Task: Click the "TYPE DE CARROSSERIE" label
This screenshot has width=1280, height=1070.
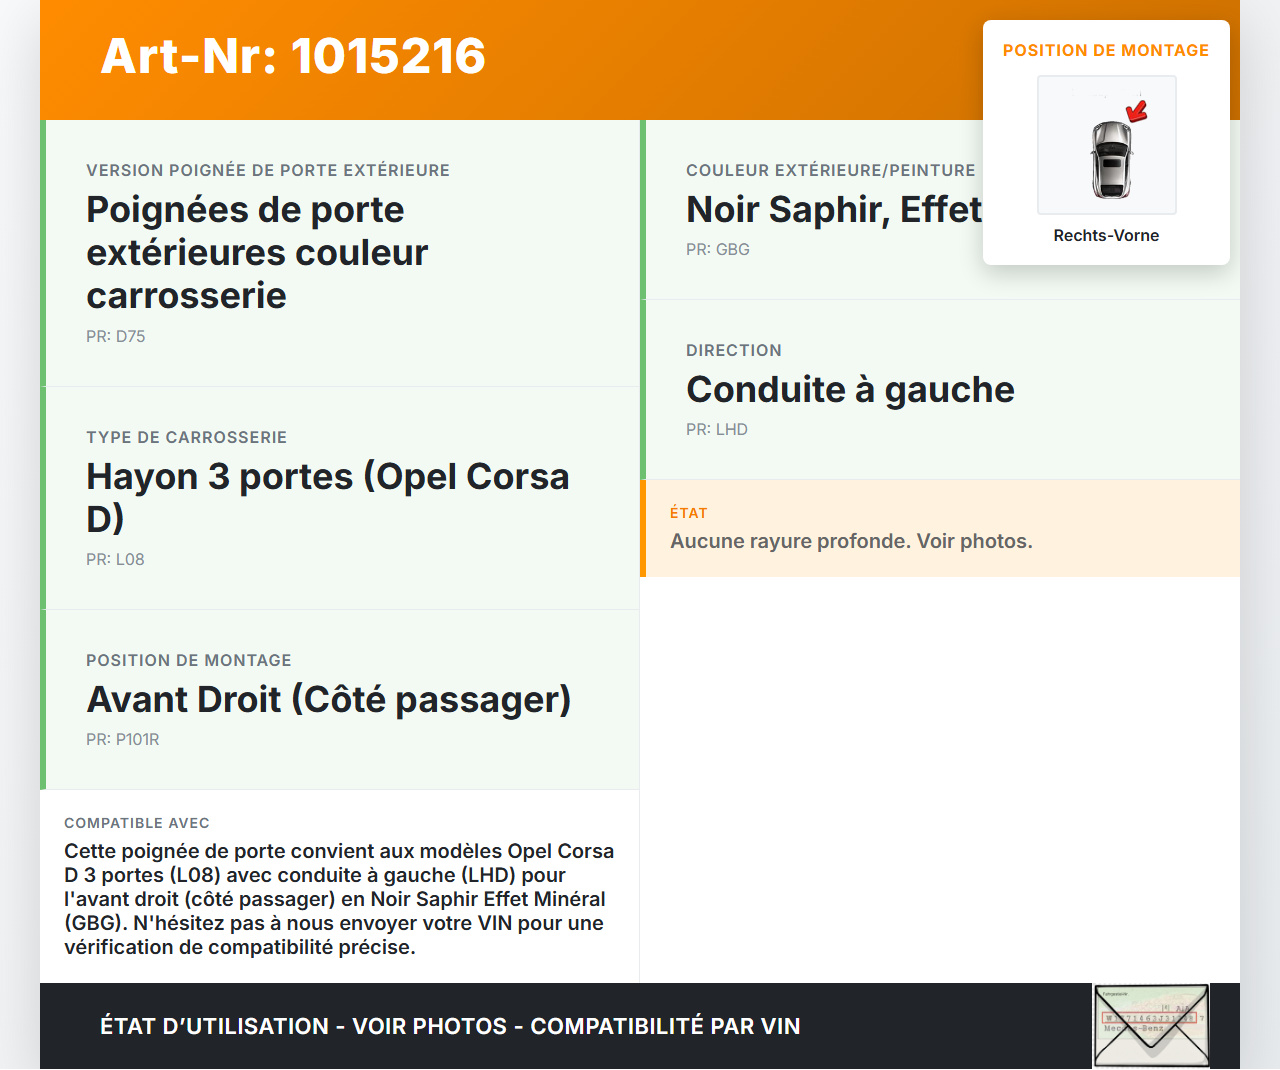Action: (187, 438)
